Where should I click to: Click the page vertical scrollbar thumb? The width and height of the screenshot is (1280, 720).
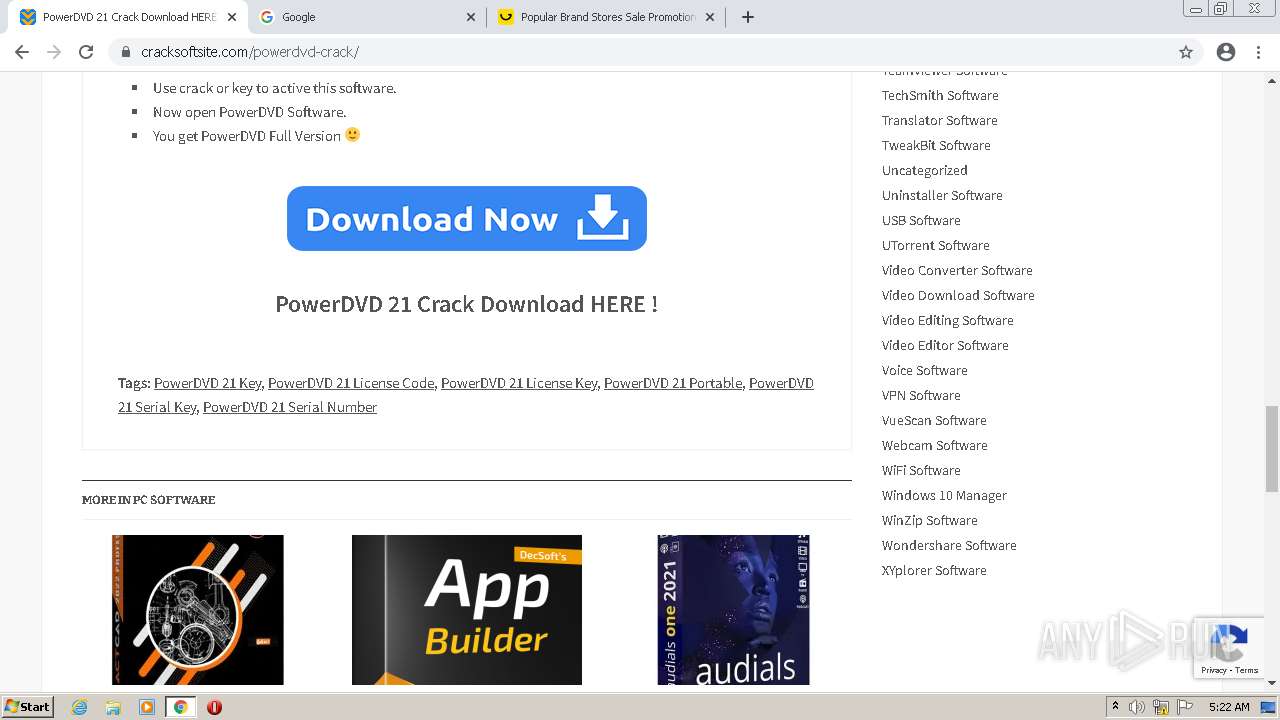[1271, 448]
